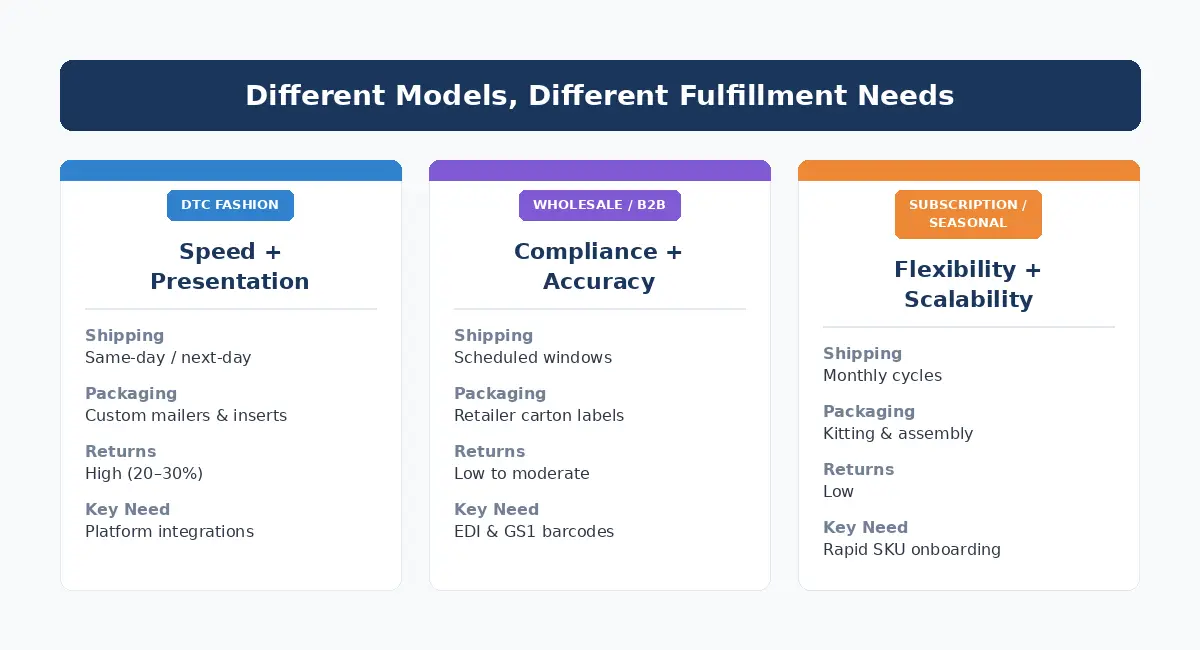1200x650 pixels.
Task: Select Custom mailers & inserts text
Action: (x=186, y=416)
